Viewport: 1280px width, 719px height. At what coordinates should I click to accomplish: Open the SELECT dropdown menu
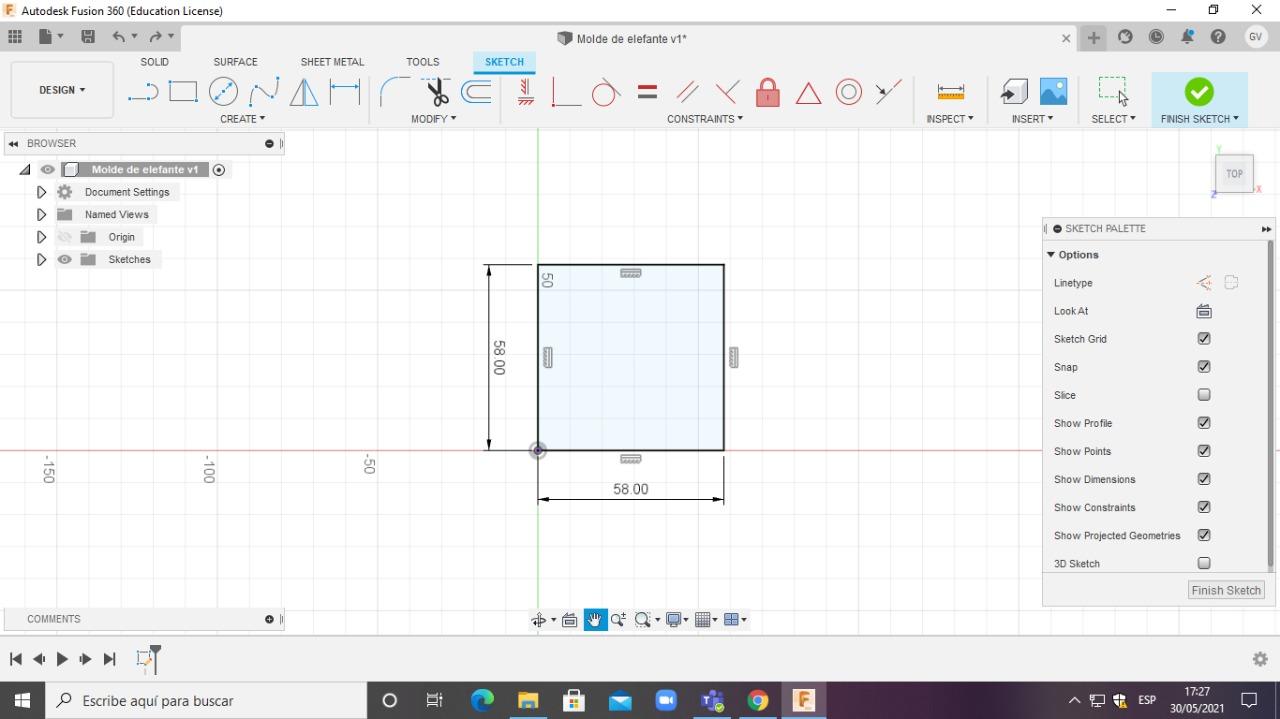[1113, 119]
